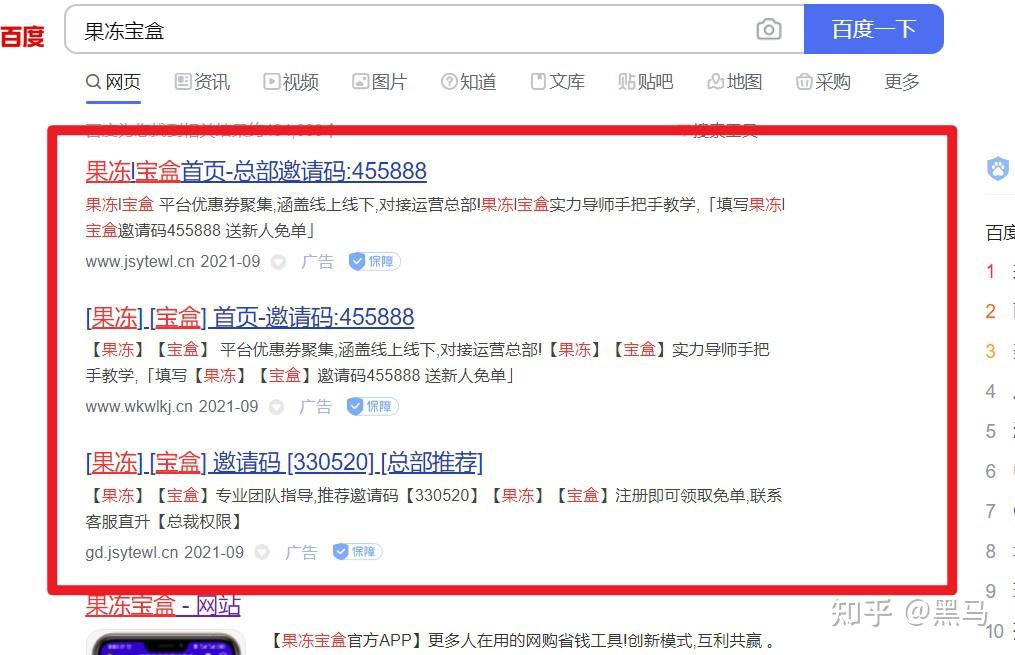Click hot-search rank number 1
Viewport: 1015px width, 655px height.
[990, 271]
